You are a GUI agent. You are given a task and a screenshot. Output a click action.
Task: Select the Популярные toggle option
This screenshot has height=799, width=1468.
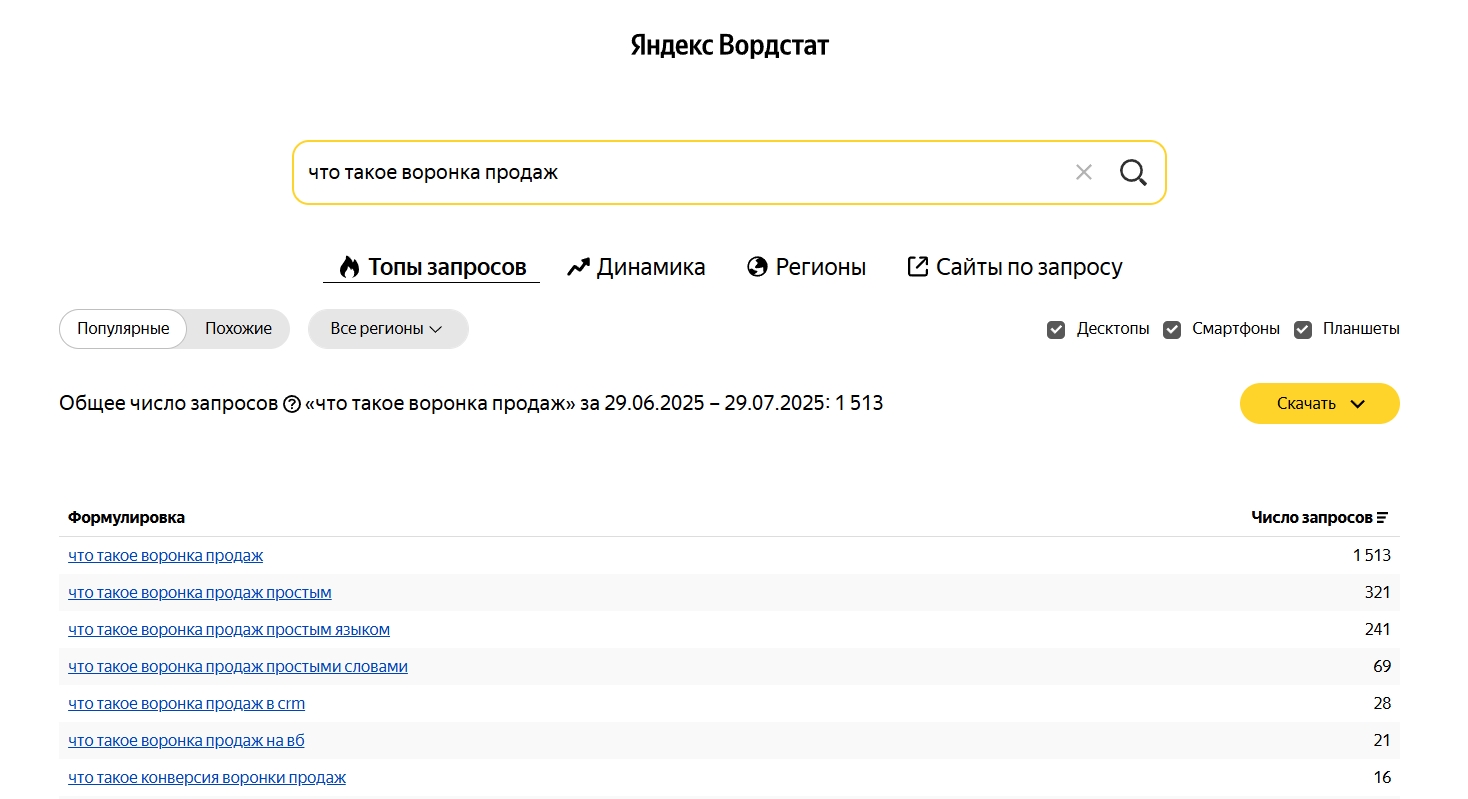[x=122, y=328]
